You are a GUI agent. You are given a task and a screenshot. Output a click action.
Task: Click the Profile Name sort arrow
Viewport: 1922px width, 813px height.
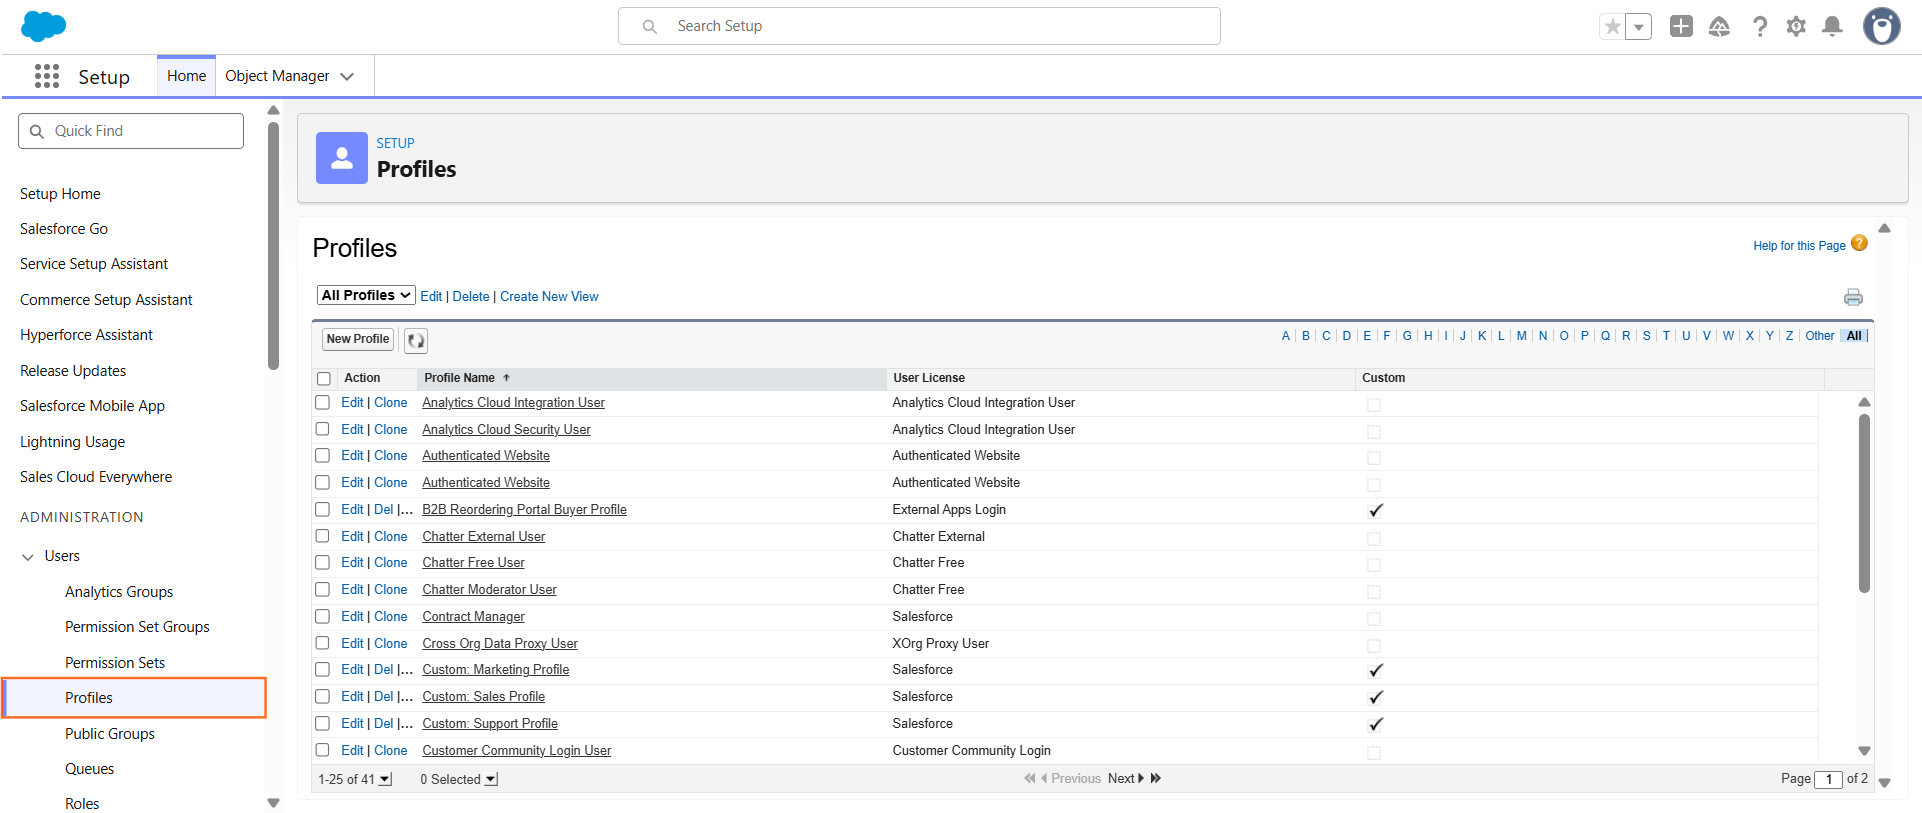click(x=506, y=378)
